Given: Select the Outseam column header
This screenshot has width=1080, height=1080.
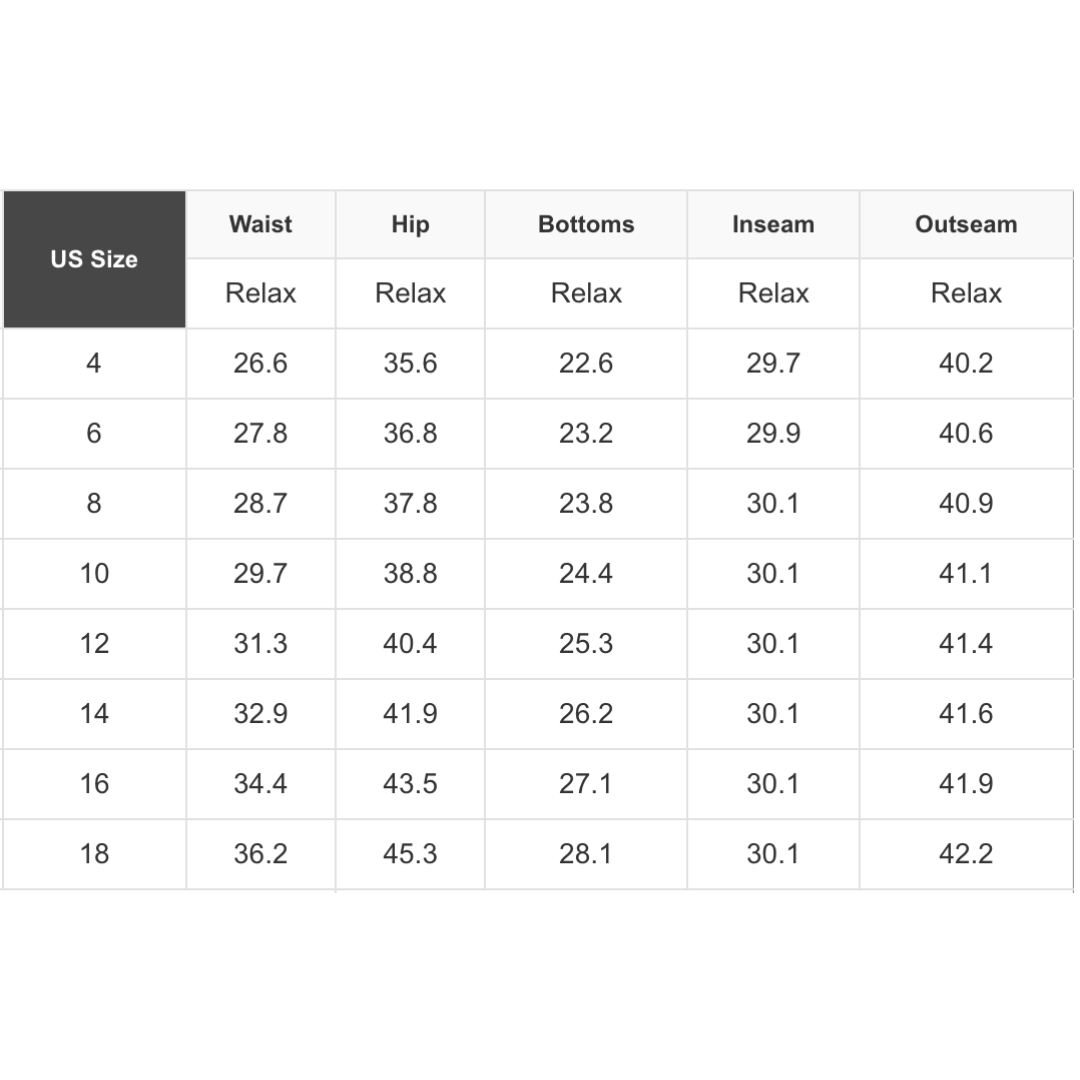Looking at the screenshot, I should point(966,224).
